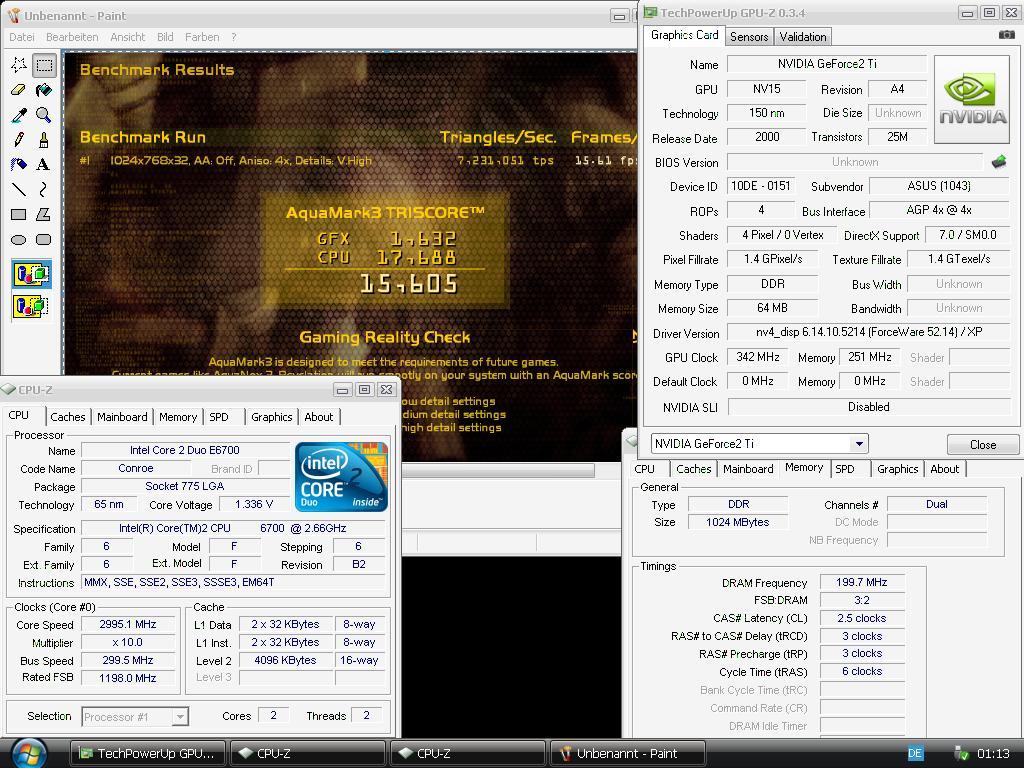
Task: Choose opaque selection option in Paint toolbox
Action: (31, 274)
